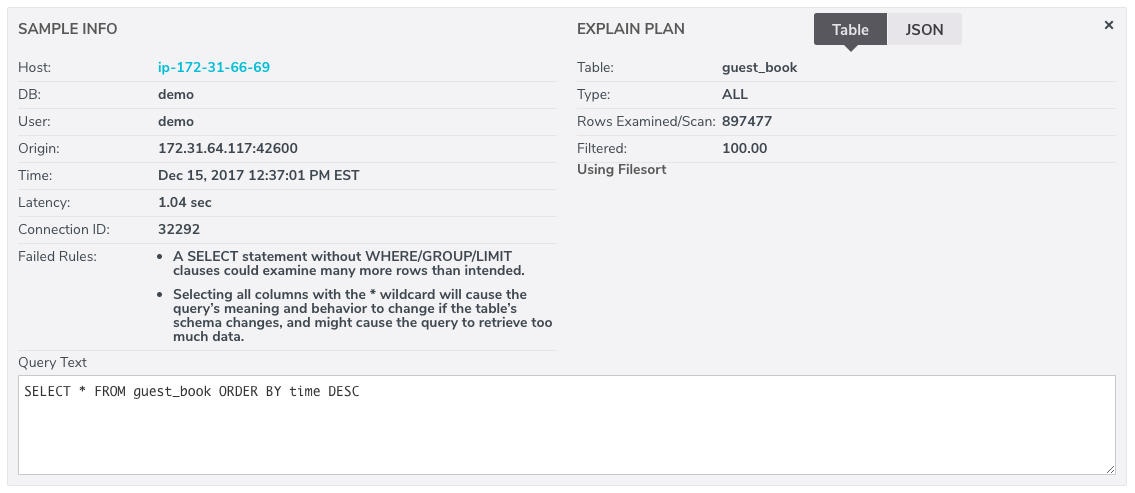Click the Type value ALL
This screenshot has width=1135, height=493.
[735, 94]
